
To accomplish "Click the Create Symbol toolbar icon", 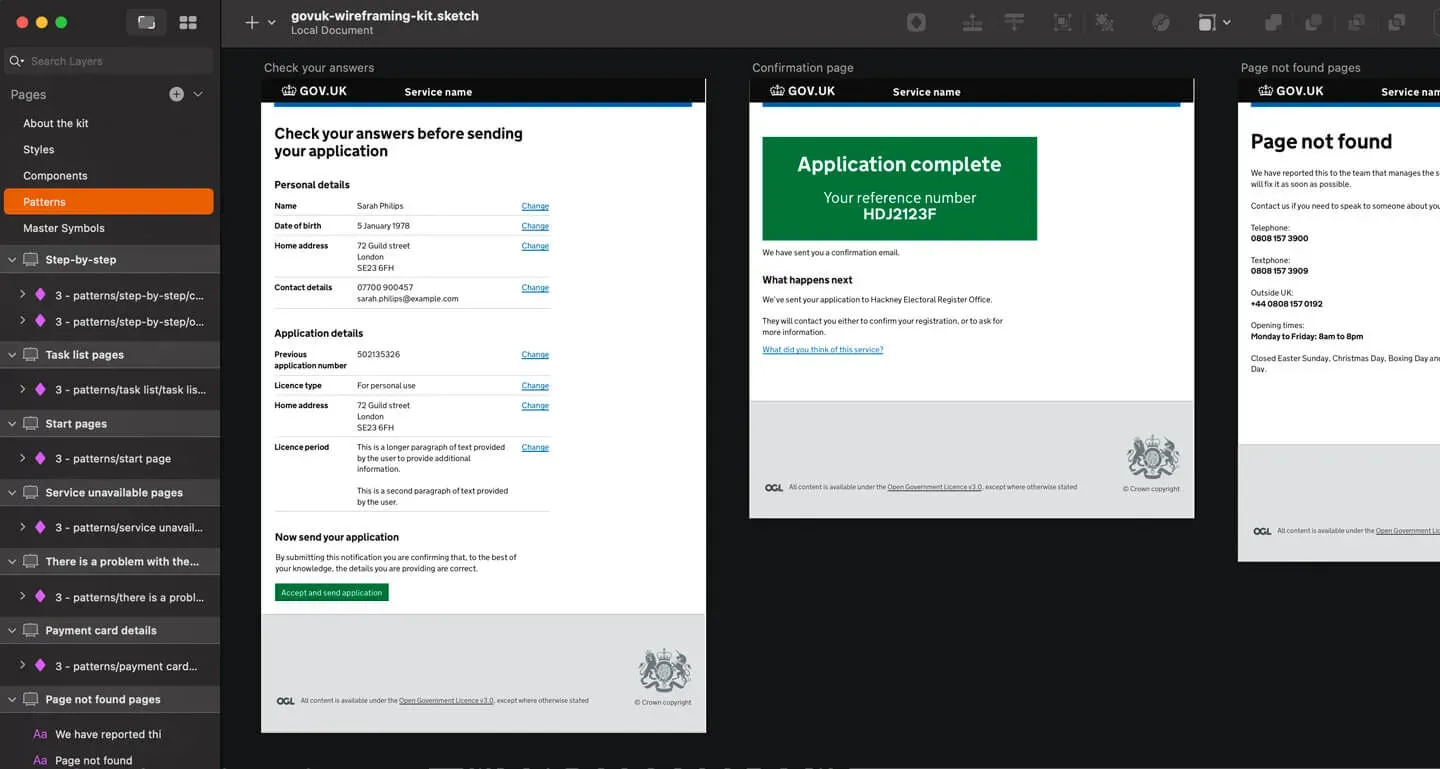I will point(916,22).
